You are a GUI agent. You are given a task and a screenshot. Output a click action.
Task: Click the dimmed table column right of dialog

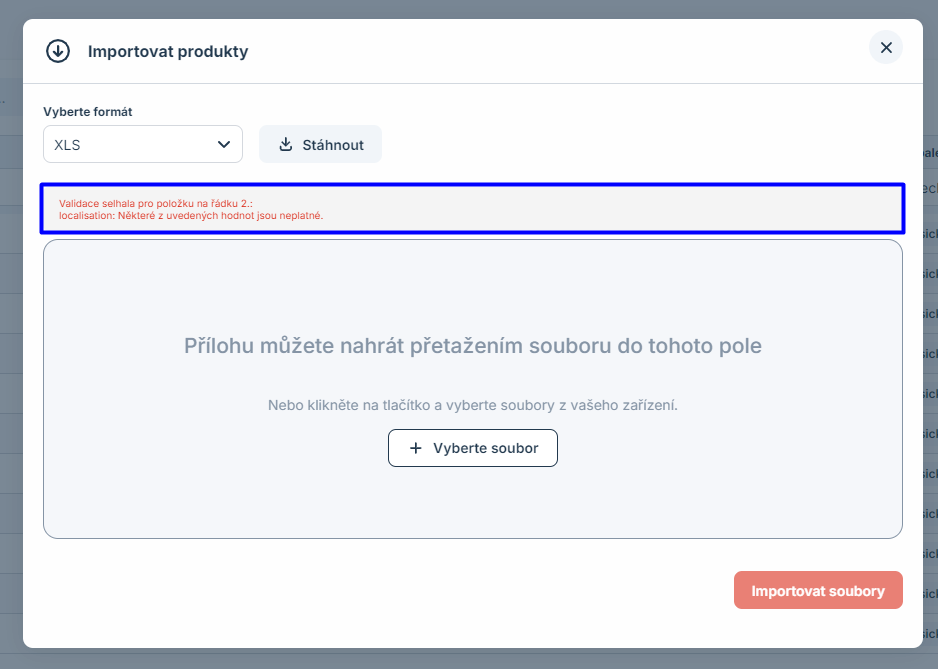(930, 350)
